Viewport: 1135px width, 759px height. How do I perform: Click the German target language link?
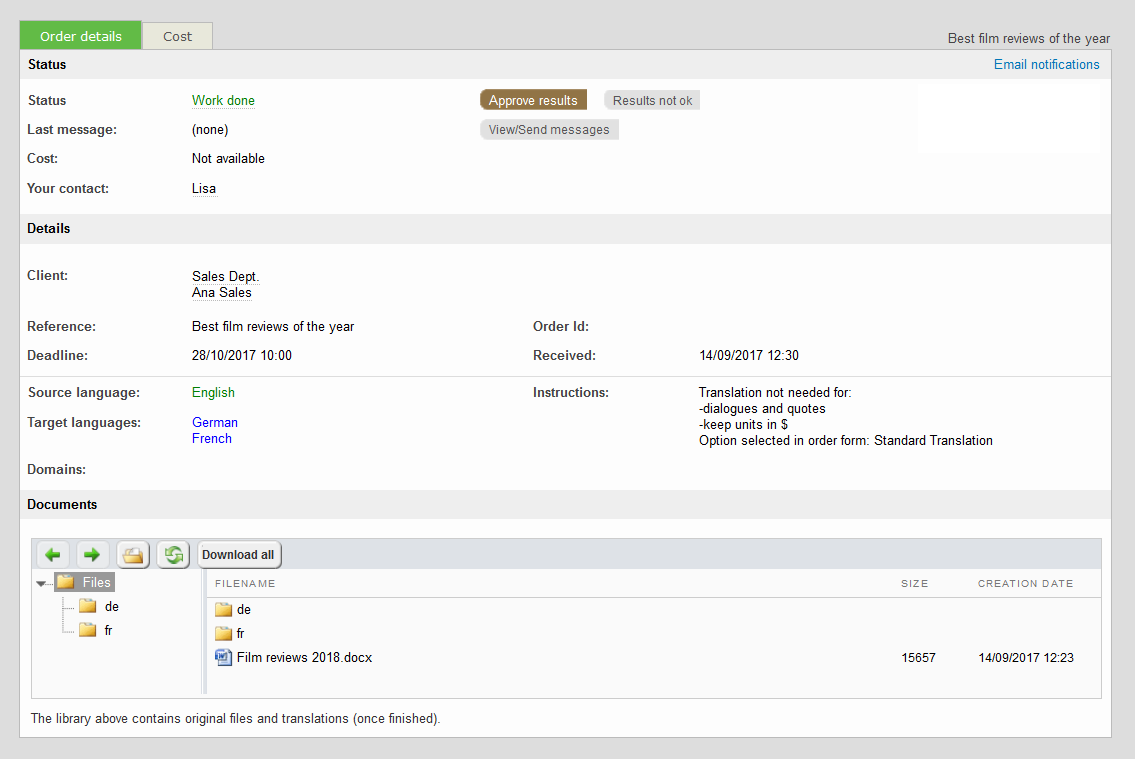point(215,422)
